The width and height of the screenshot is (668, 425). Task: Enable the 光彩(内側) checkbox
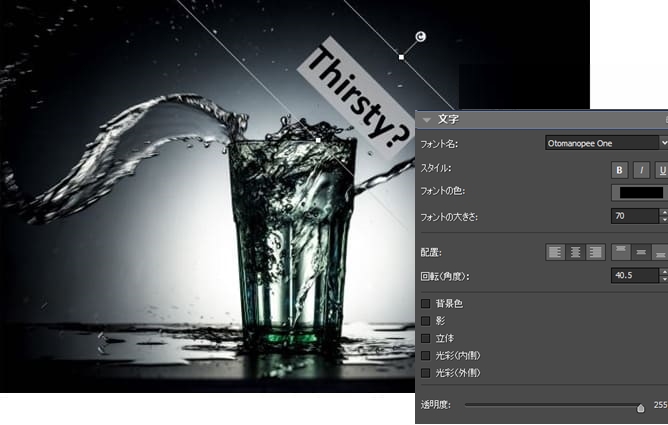(x=425, y=355)
